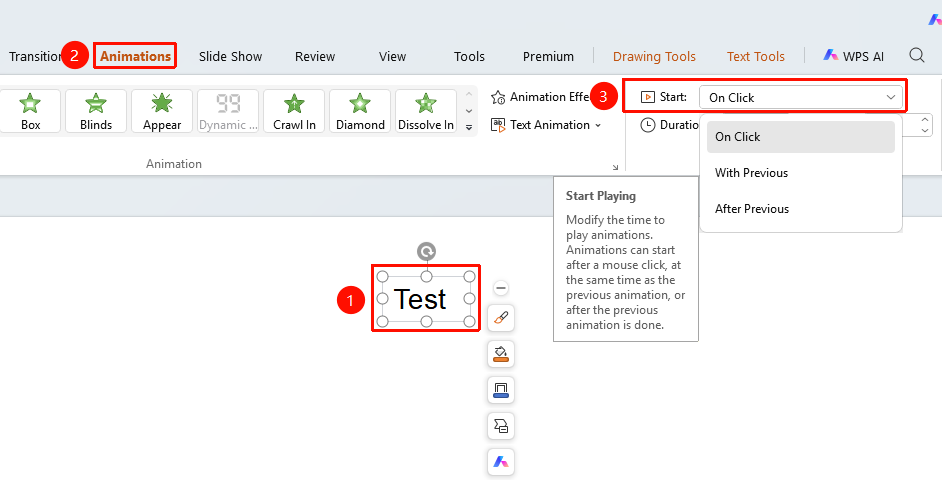
Task: Click the search magnifier icon
Action: tap(917, 55)
